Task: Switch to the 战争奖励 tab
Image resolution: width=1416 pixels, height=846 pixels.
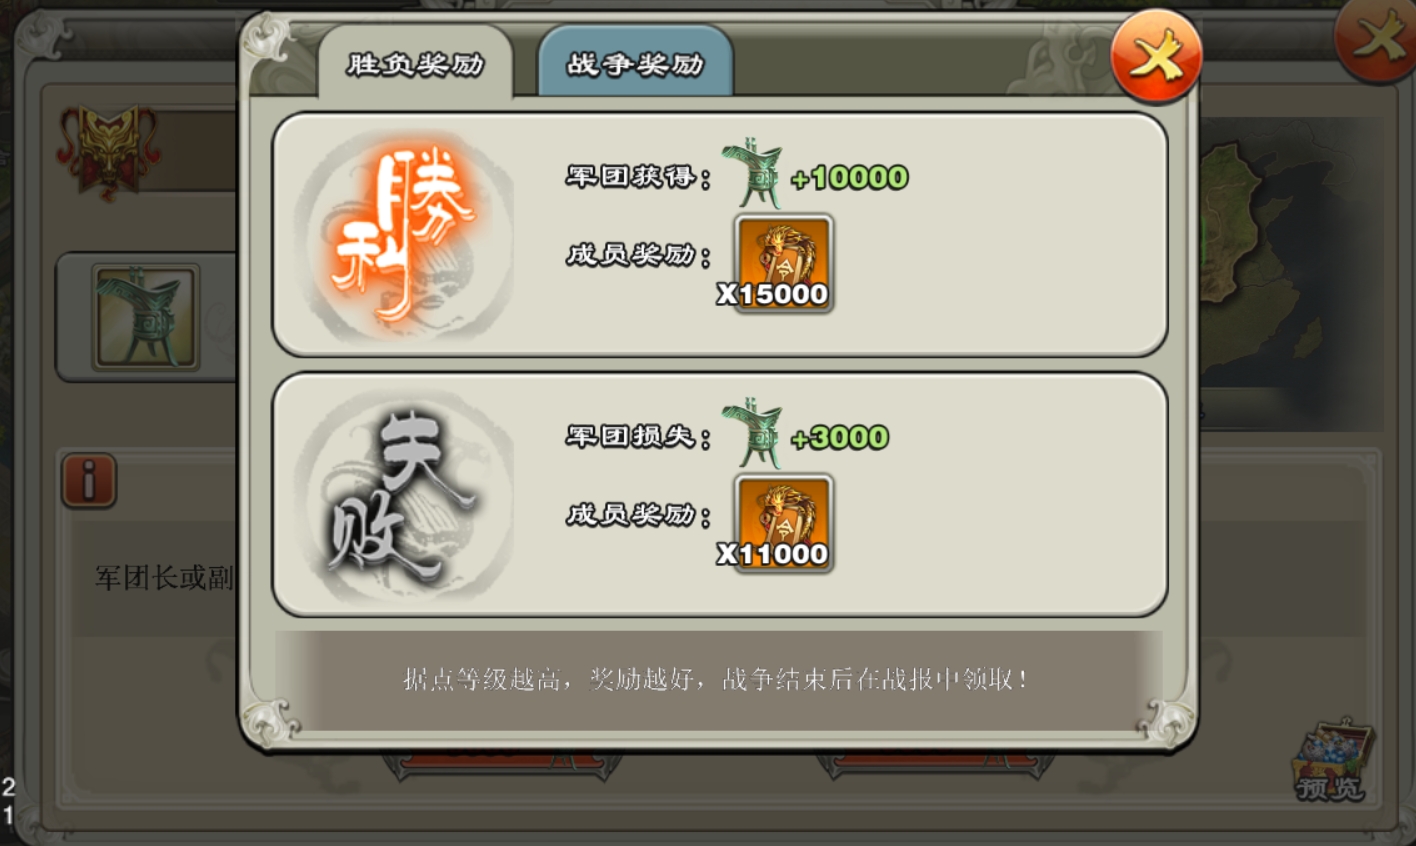Action: (x=636, y=62)
